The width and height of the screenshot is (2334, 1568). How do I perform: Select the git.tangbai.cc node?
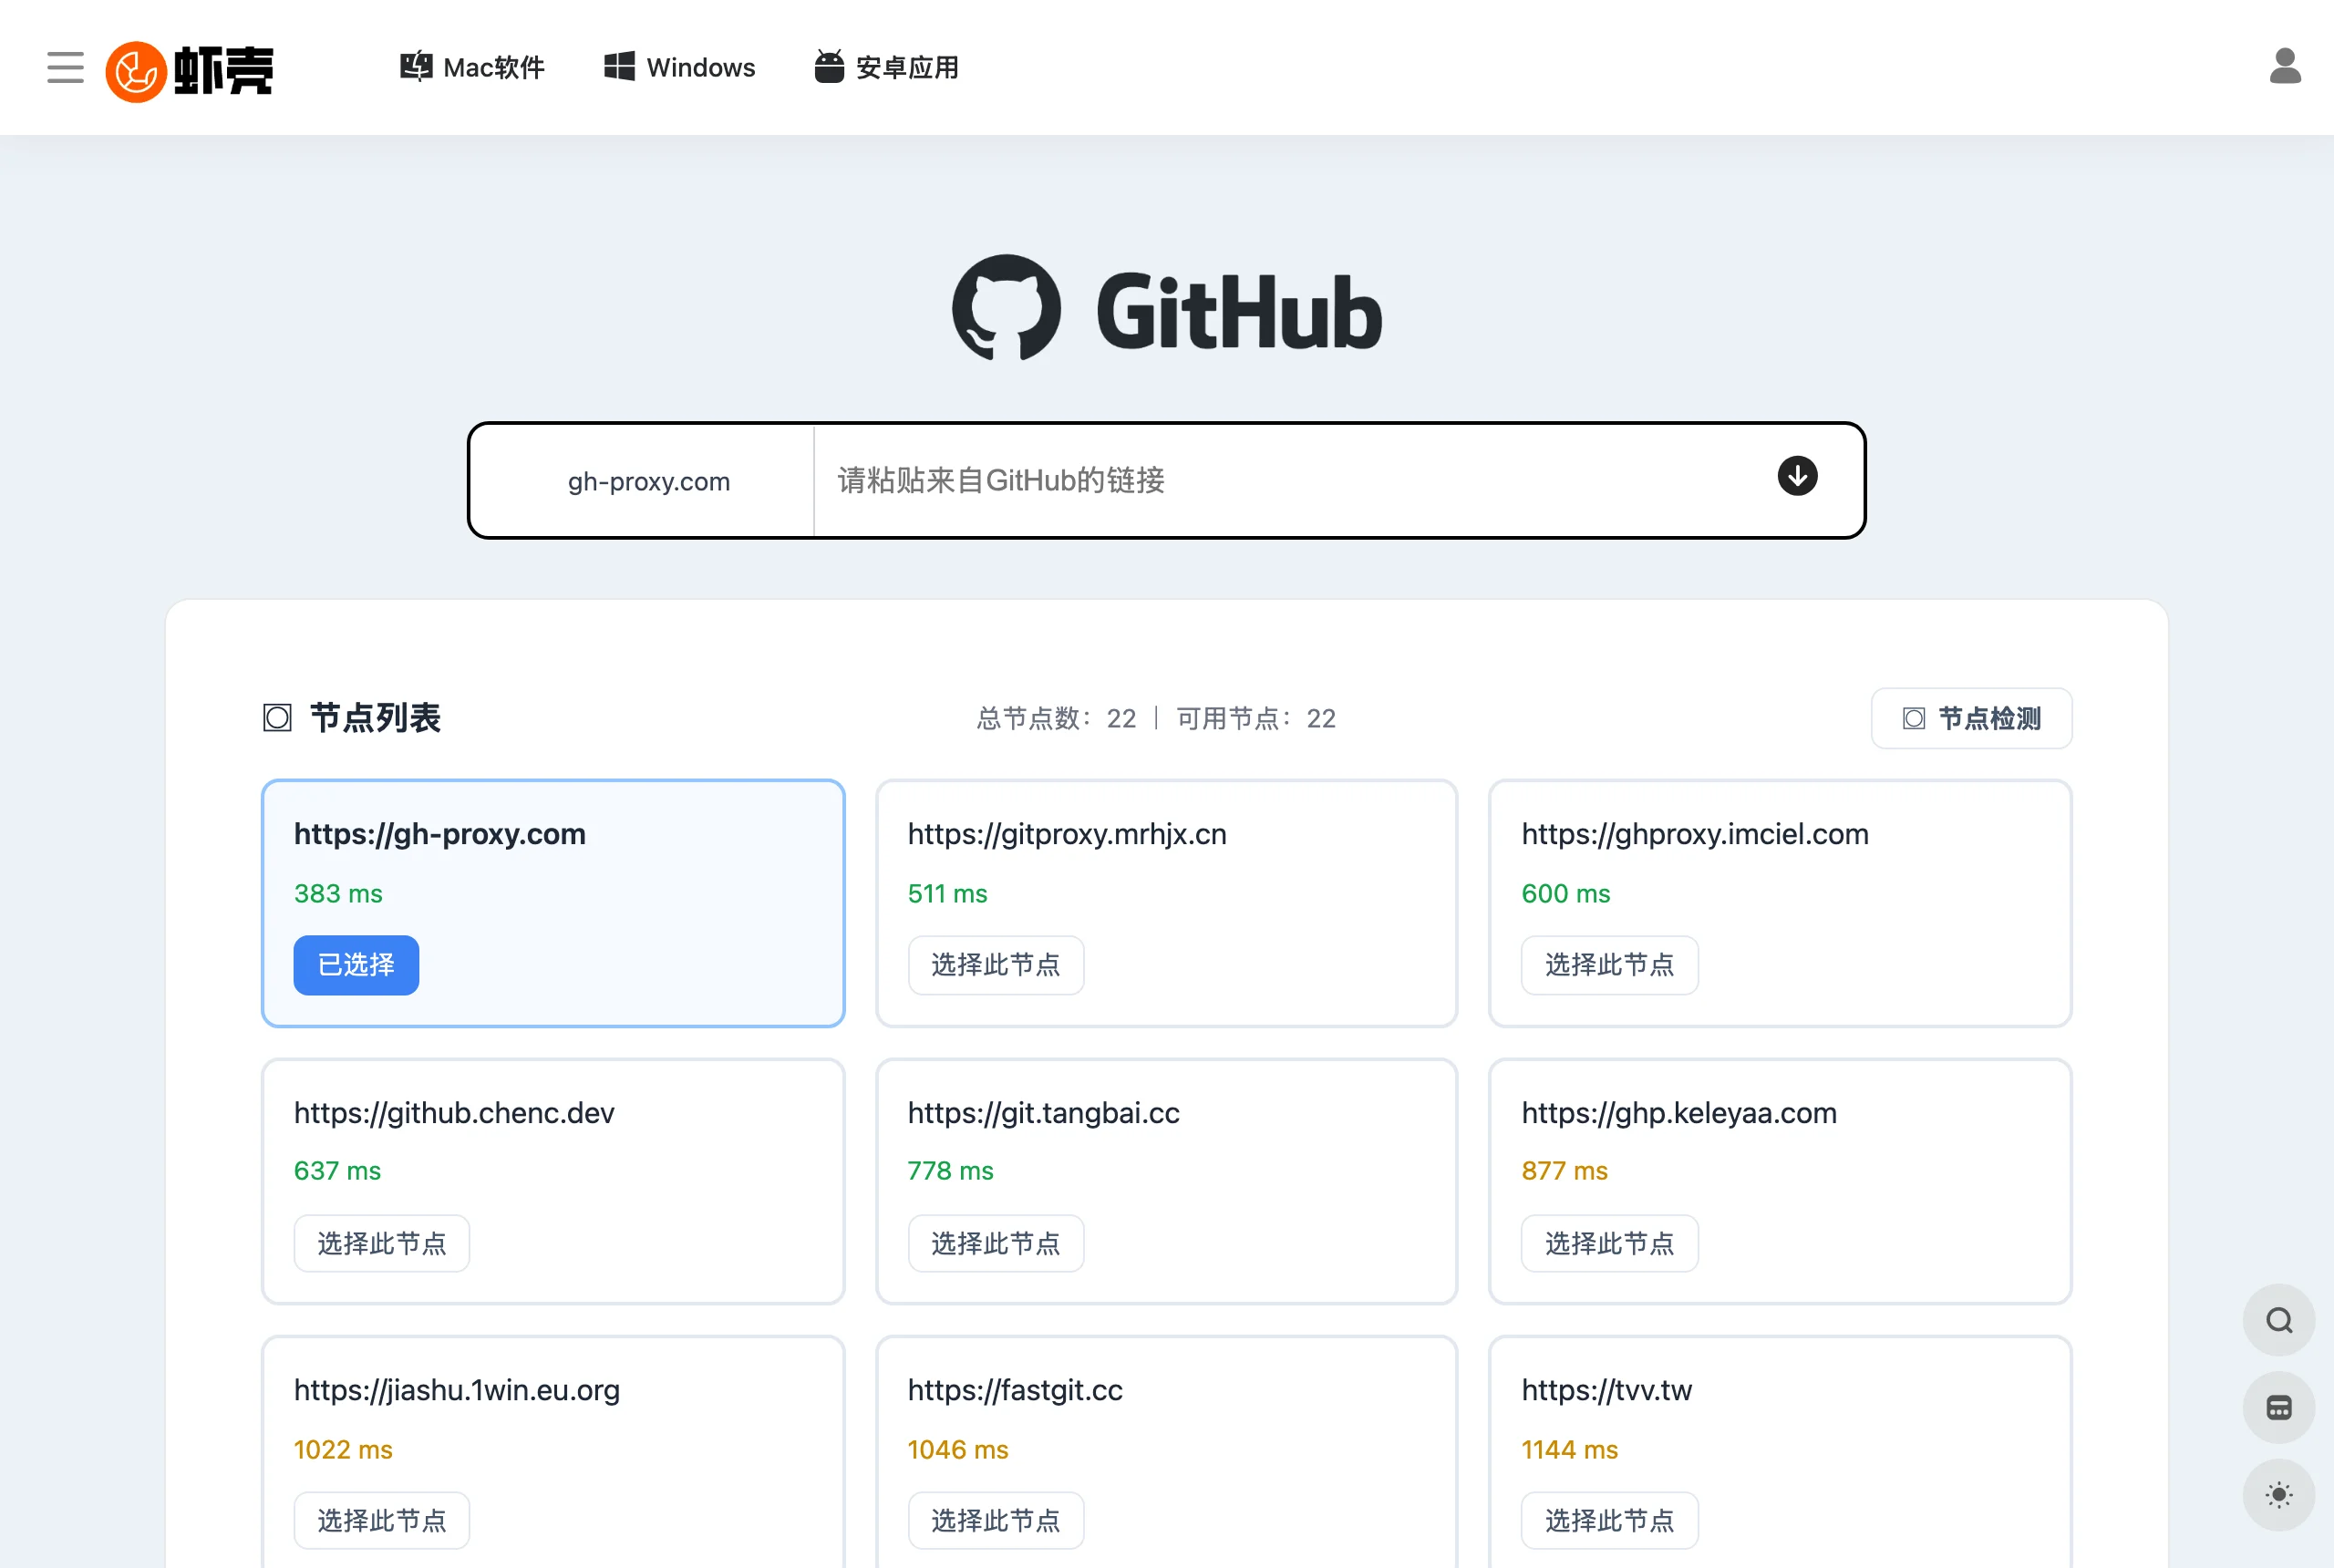point(995,1243)
